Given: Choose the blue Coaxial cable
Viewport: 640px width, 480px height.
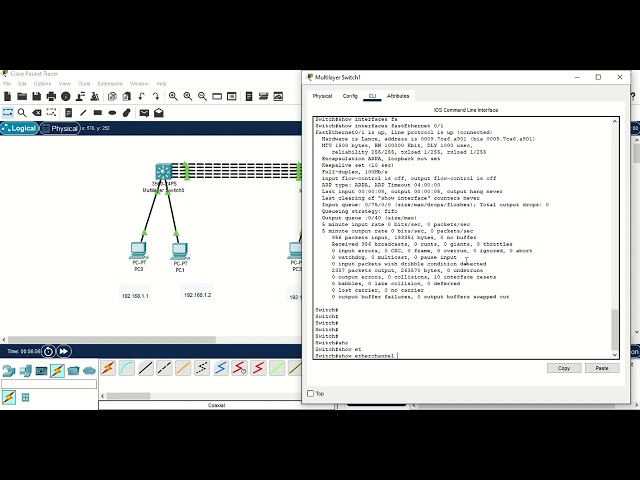Looking at the screenshot, I should click(x=221, y=368).
